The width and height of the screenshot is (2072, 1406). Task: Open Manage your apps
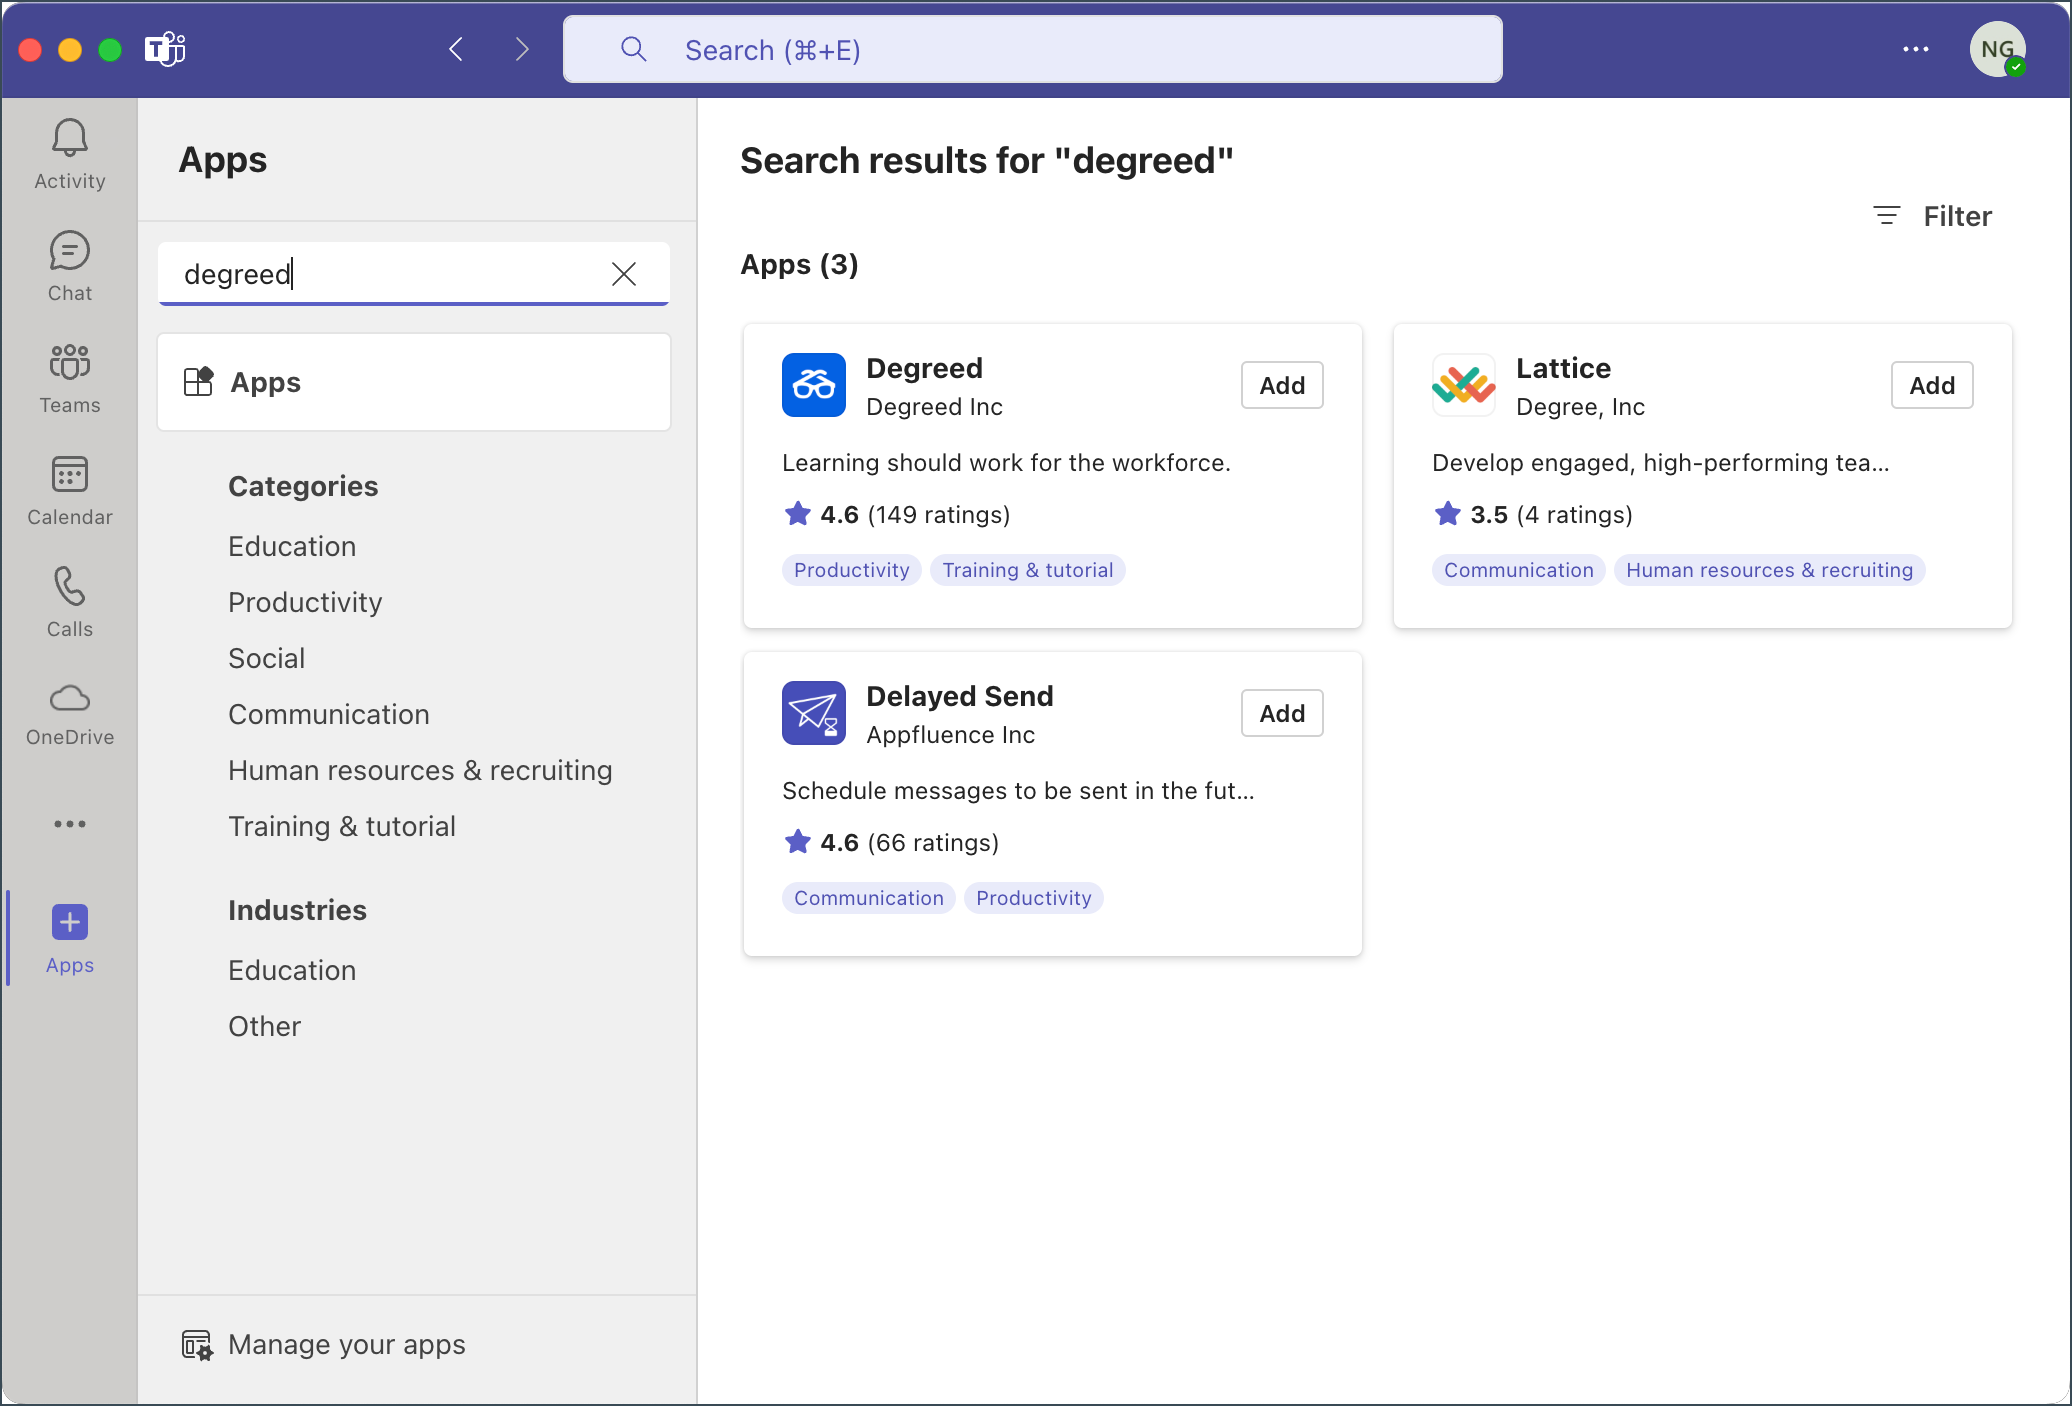pos(324,1345)
